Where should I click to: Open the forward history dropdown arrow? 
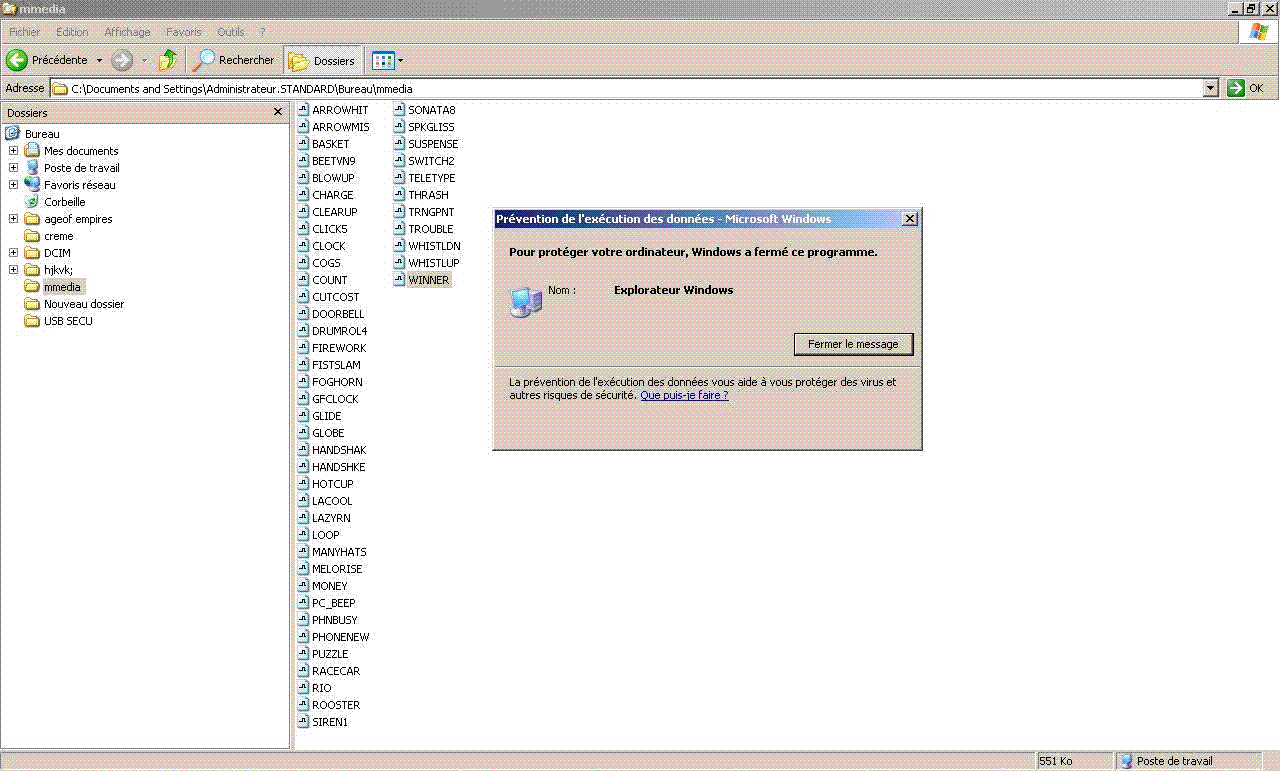(x=144, y=61)
